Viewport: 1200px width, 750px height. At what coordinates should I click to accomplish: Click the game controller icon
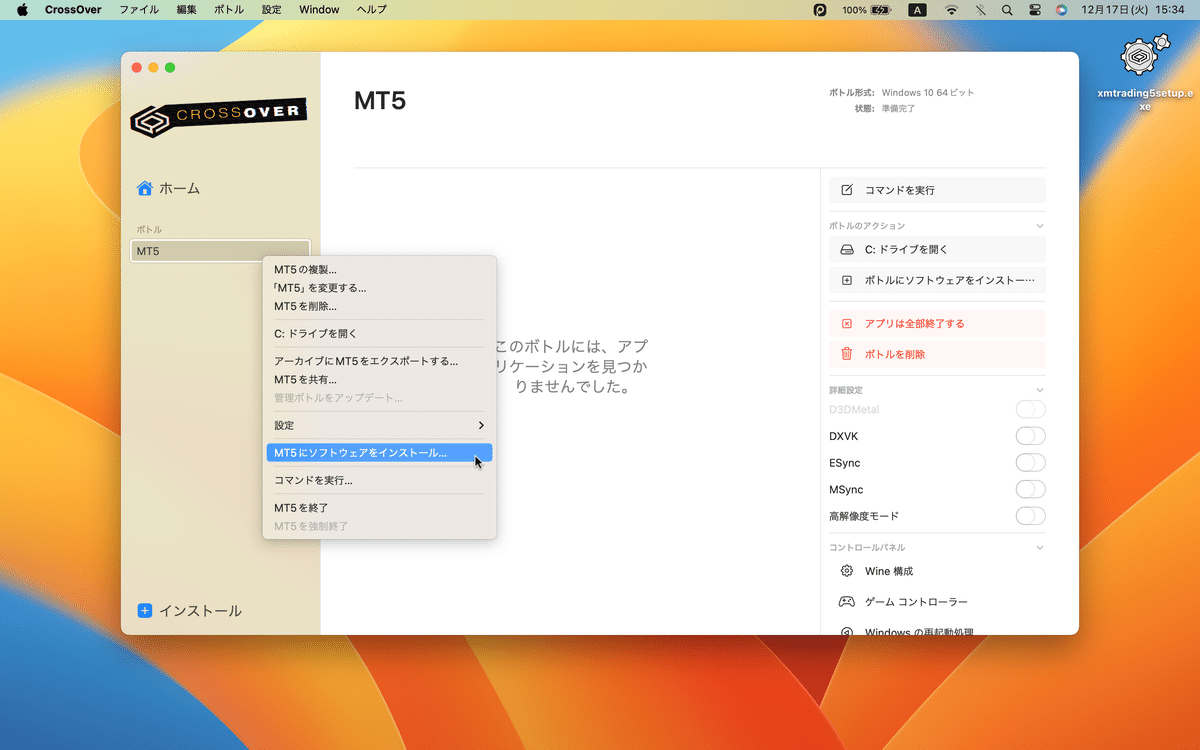coord(847,602)
